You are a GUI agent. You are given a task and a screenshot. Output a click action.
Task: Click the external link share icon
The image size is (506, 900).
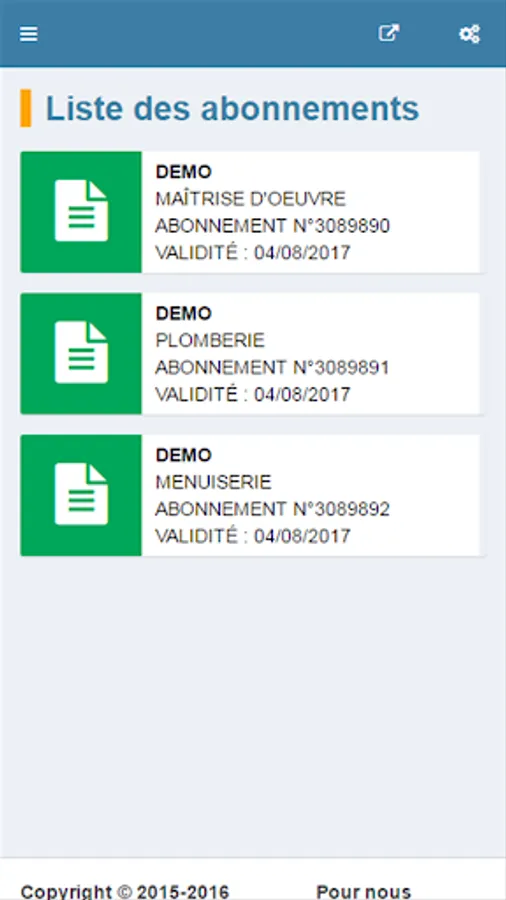(388, 33)
